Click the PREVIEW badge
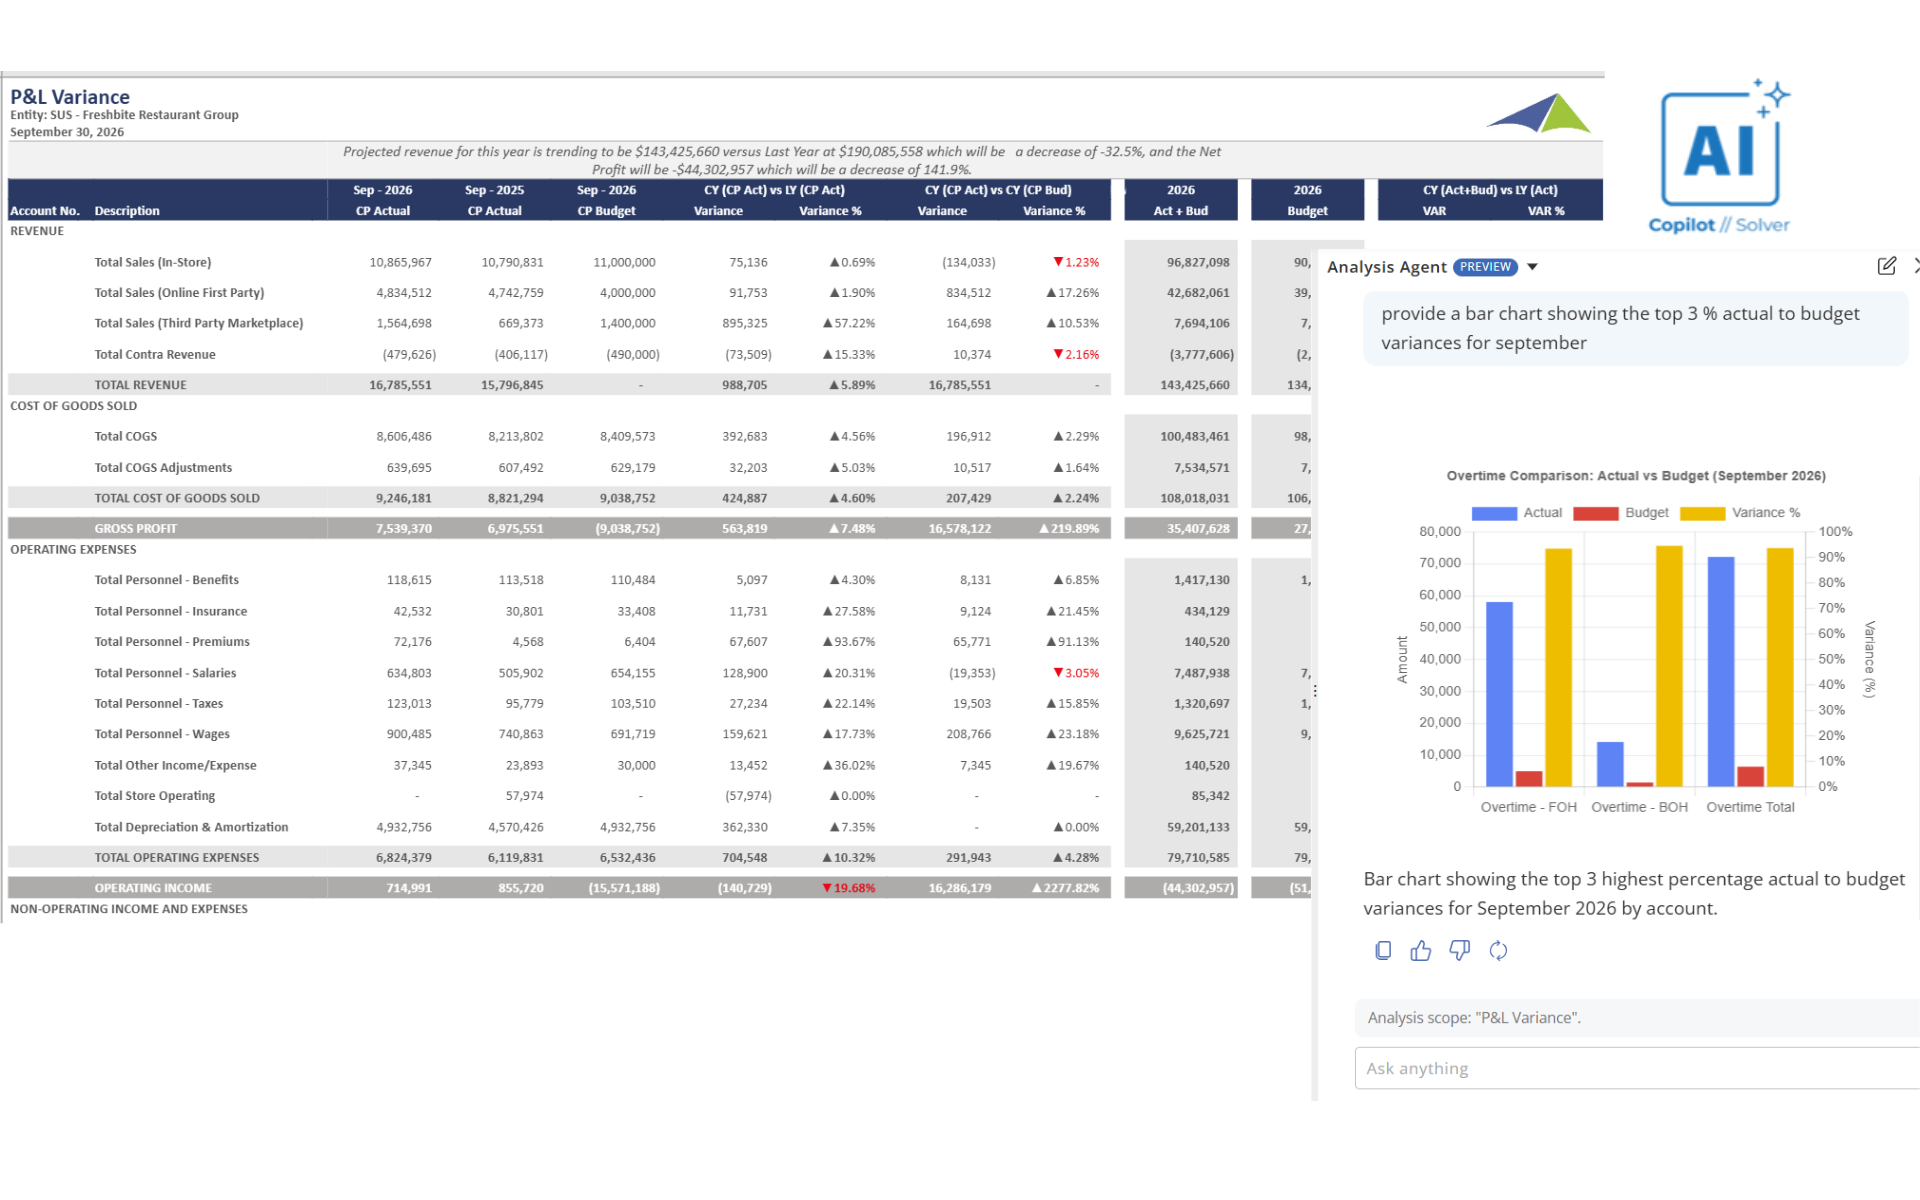 (x=1485, y=267)
